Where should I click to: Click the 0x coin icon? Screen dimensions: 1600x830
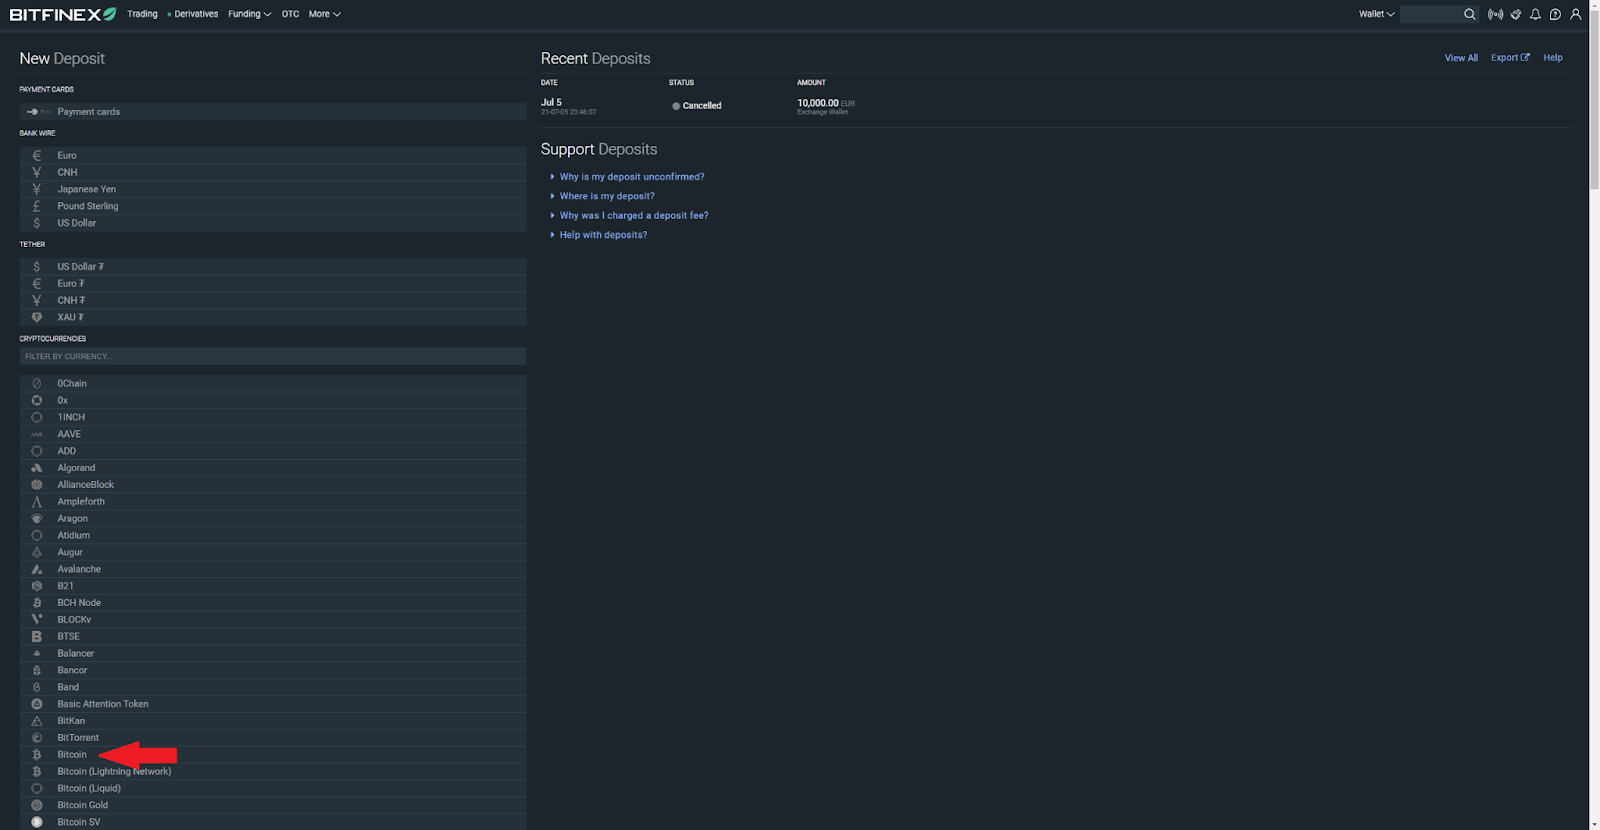37,400
